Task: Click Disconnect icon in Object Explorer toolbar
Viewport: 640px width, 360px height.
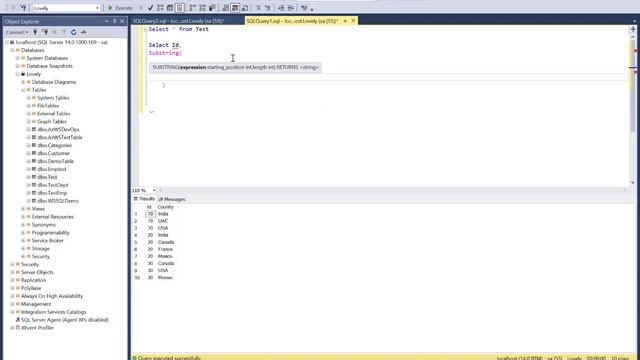Action: pyautogui.click(x=45, y=32)
